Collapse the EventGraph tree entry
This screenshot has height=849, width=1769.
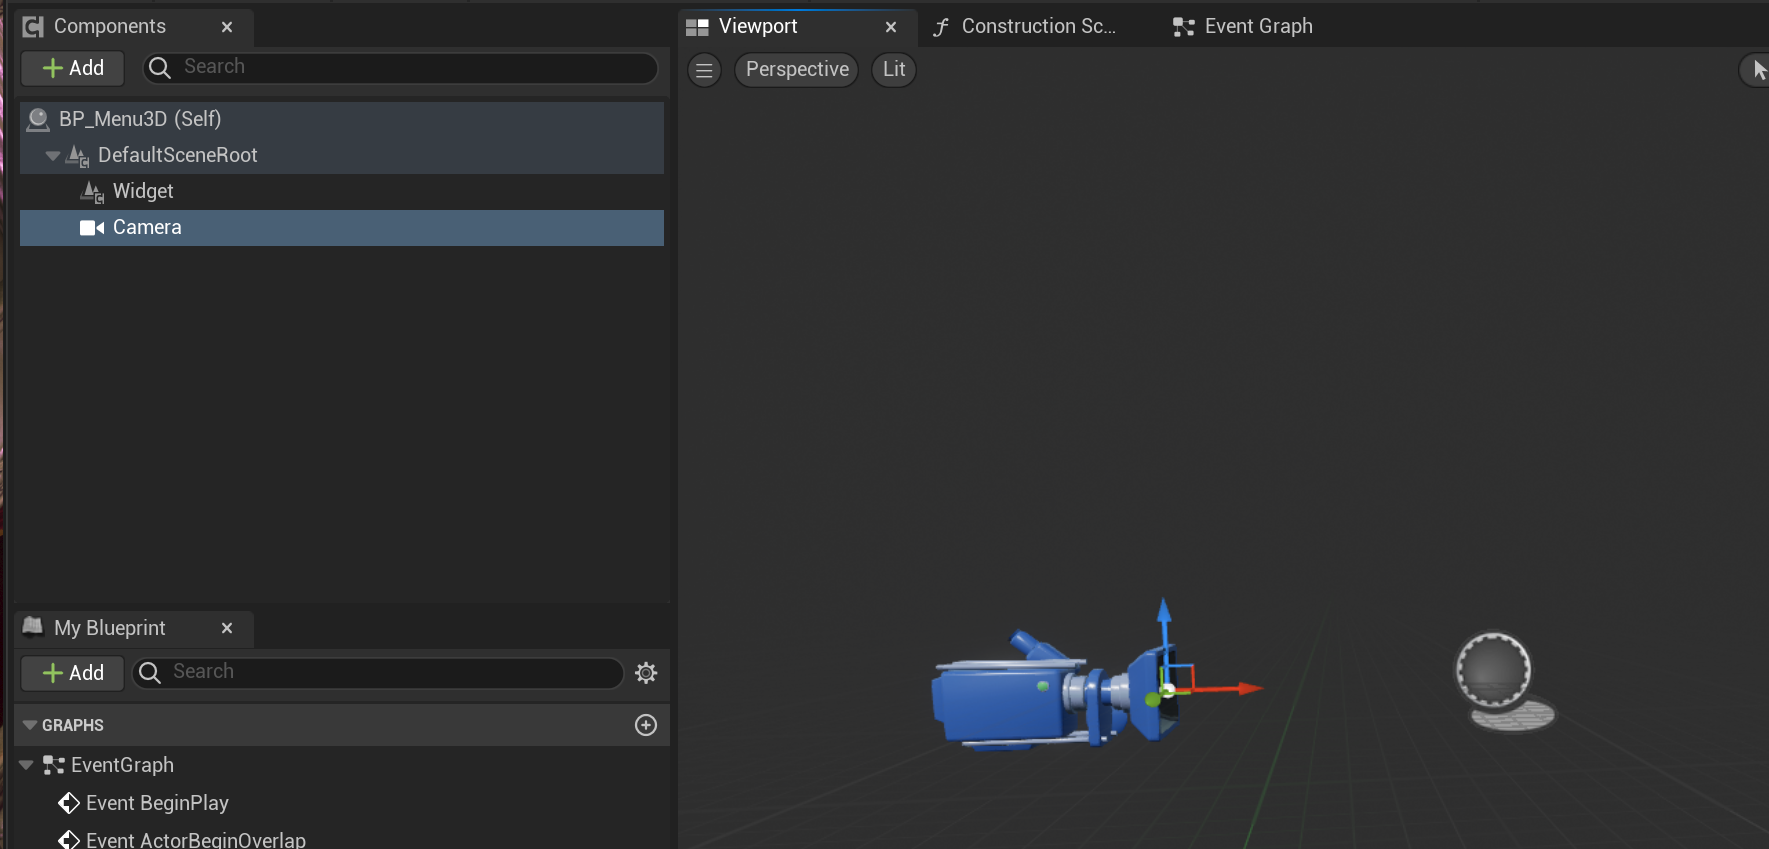click(27, 765)
